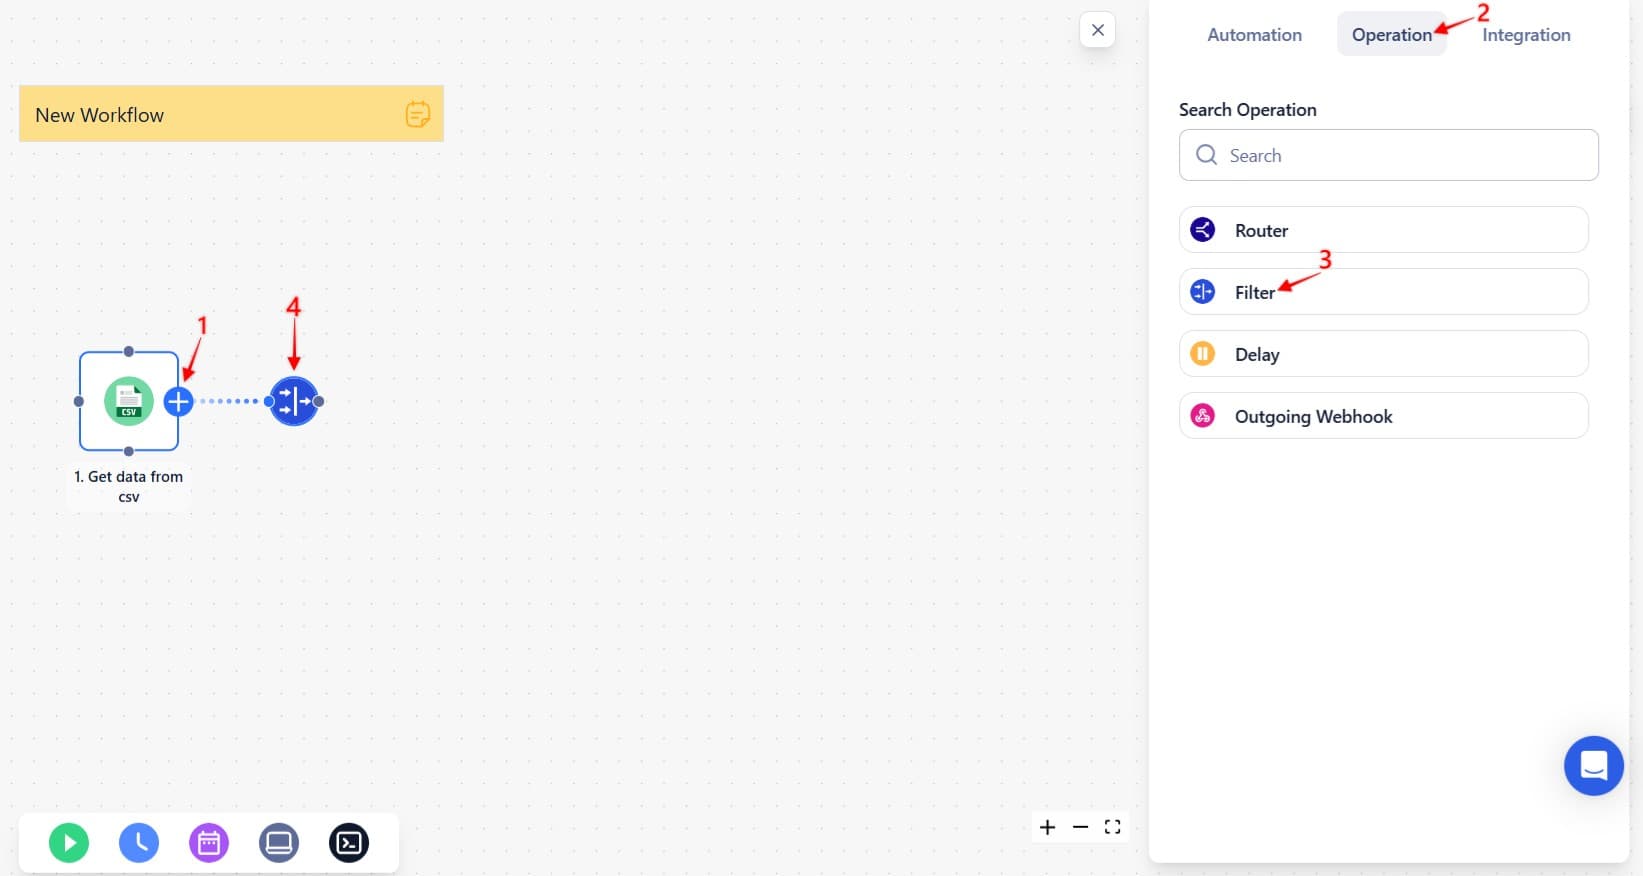Open the chat support bubble
Viewport: 1643px width, 876px height.
(1593, 766)
